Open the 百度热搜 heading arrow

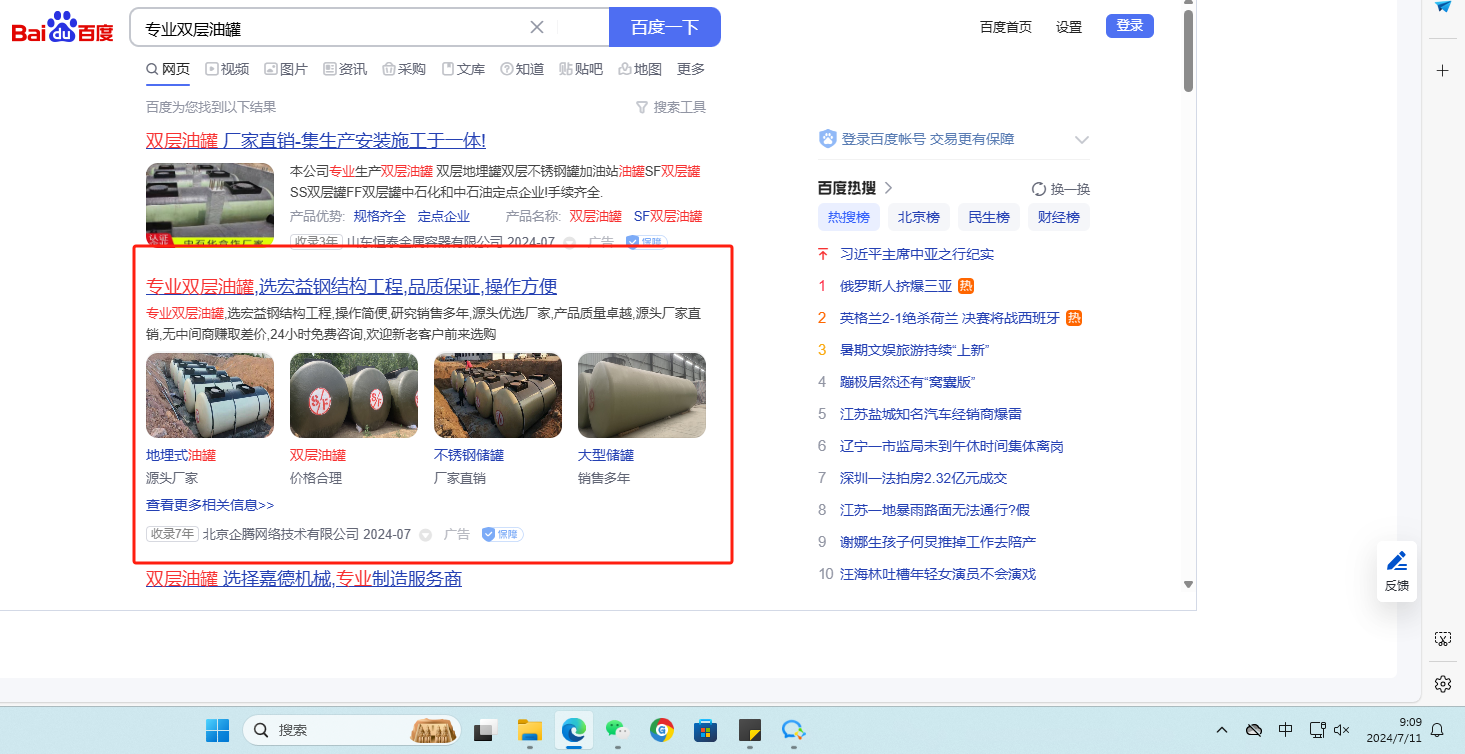tap(888, 188)
